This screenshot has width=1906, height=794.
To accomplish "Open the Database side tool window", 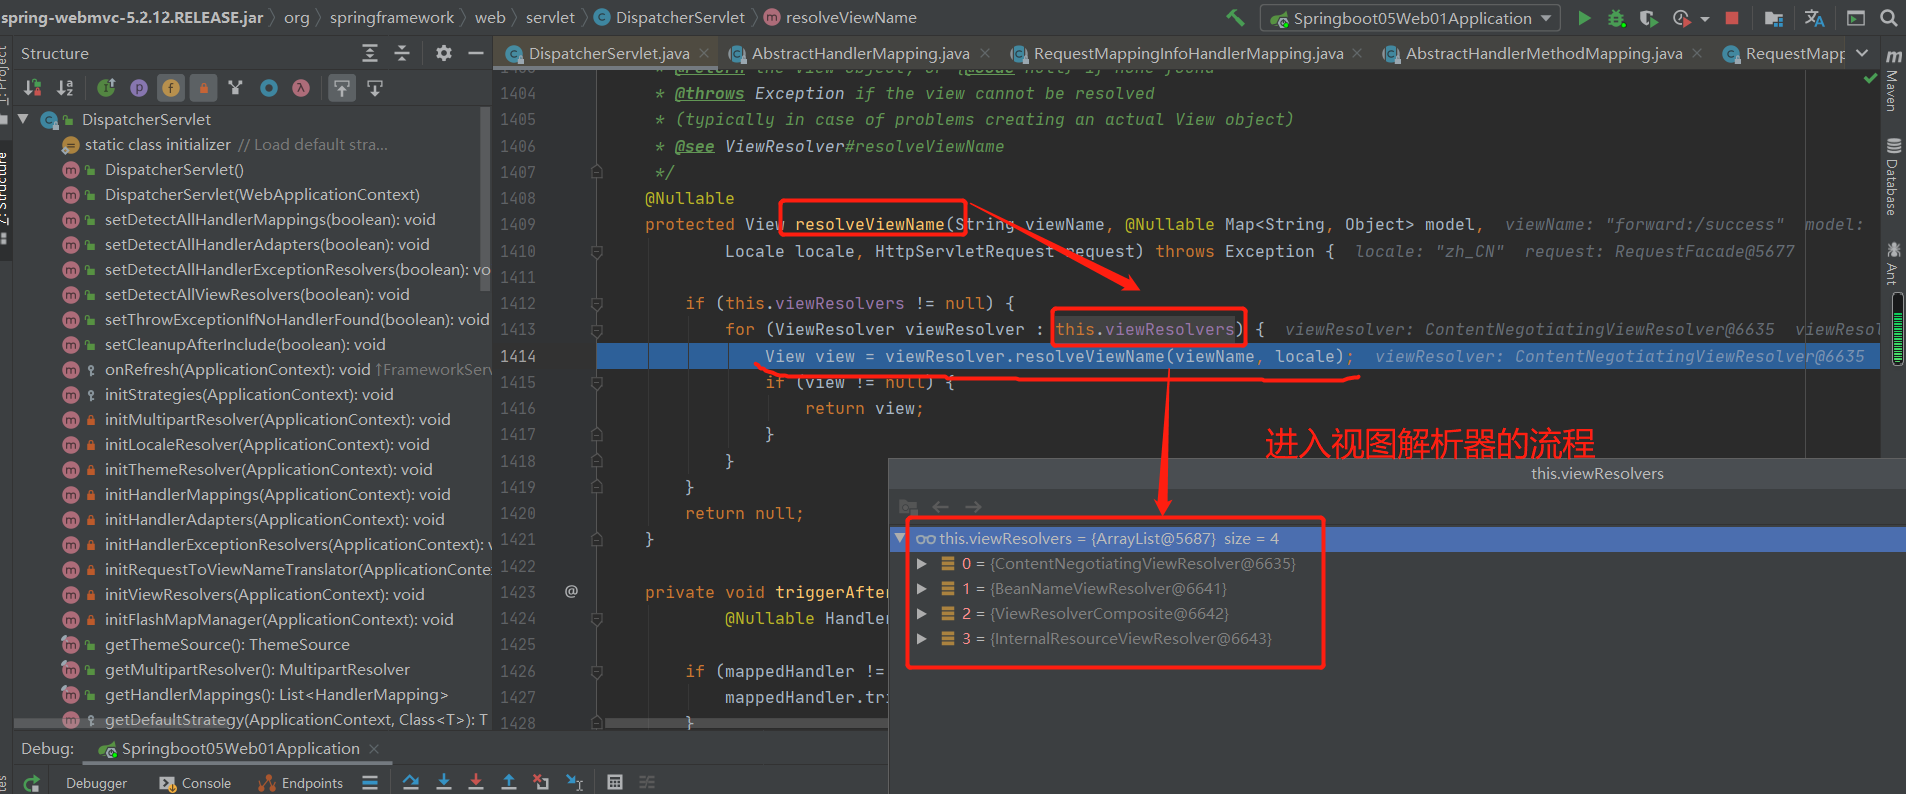I will pos(1892,178).
